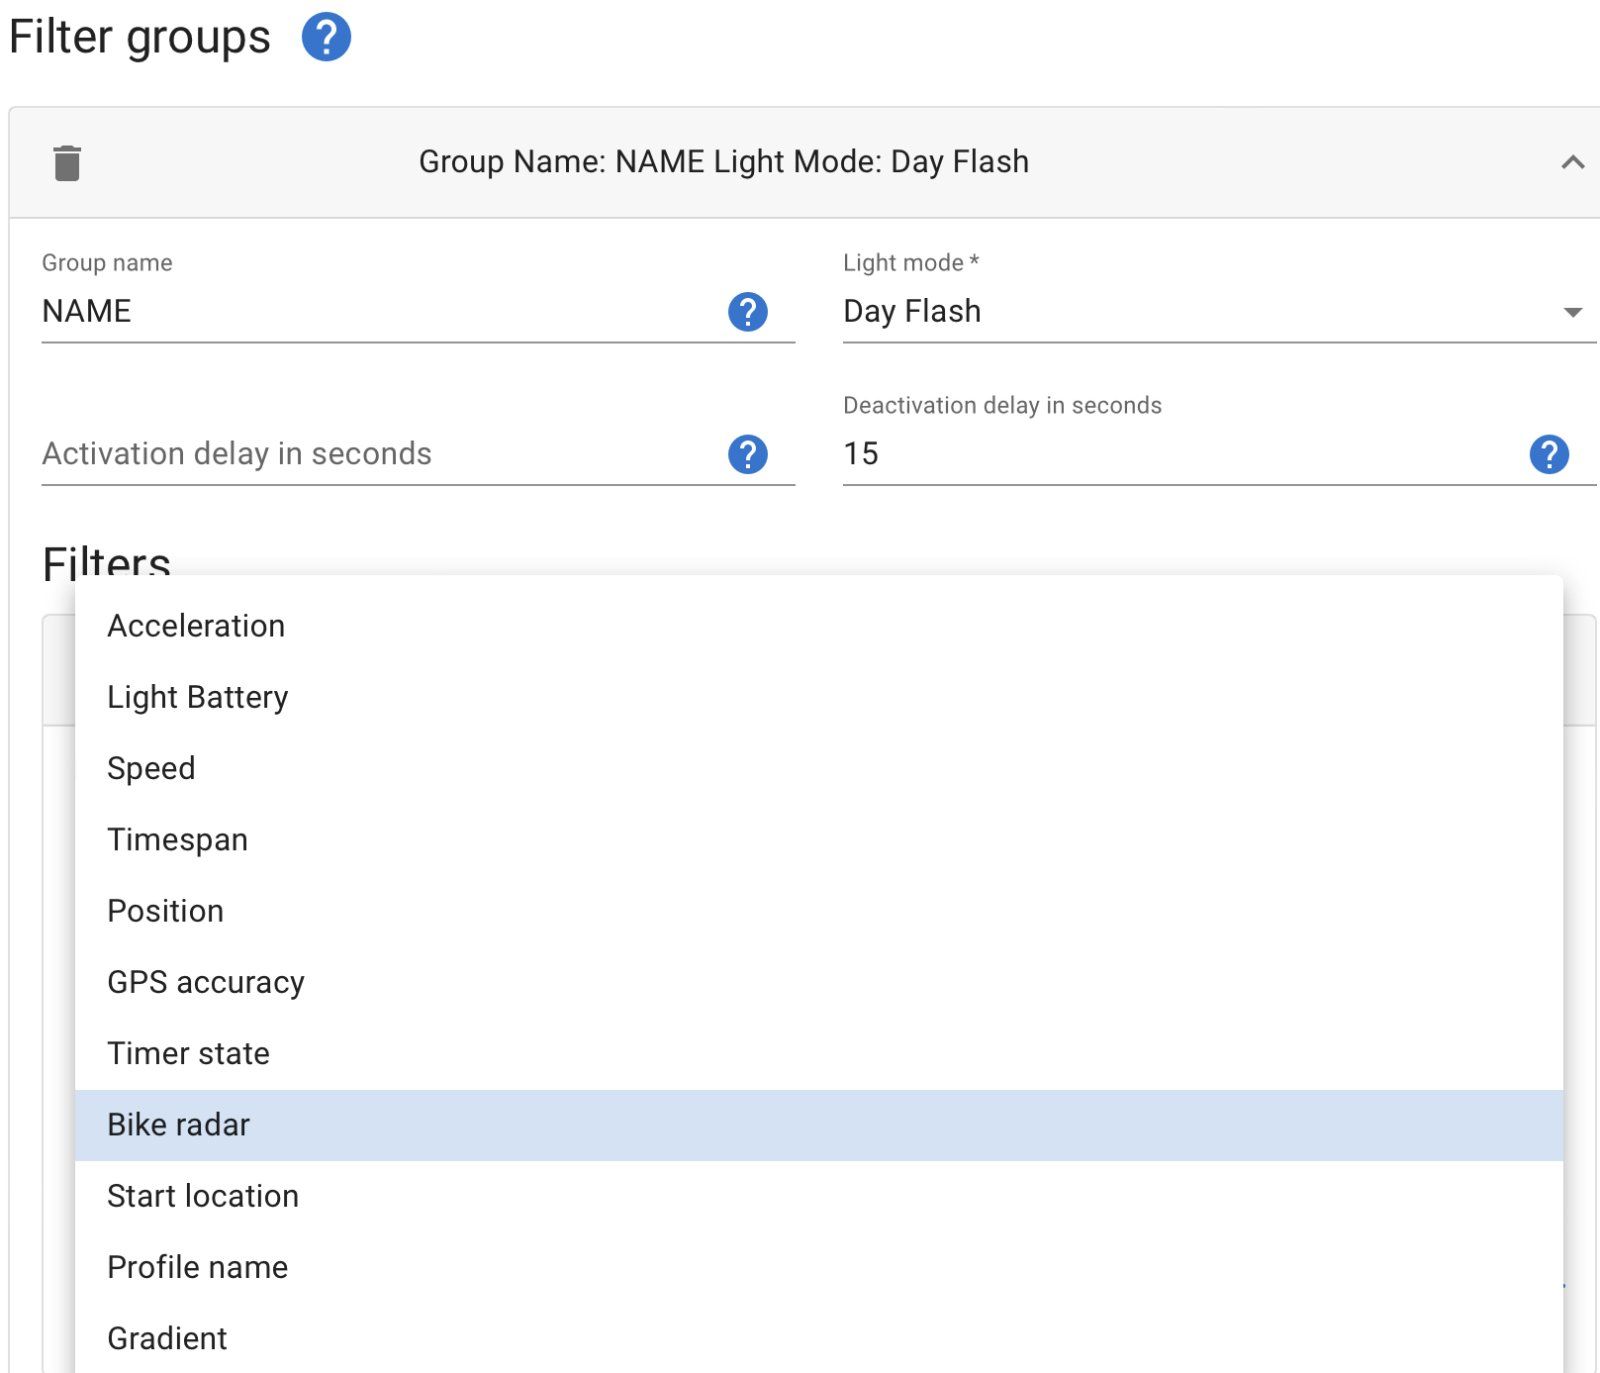Select Acceleration from the filter list
Viewport: 1600px width, 1373px height.
[x=196, y=626]
